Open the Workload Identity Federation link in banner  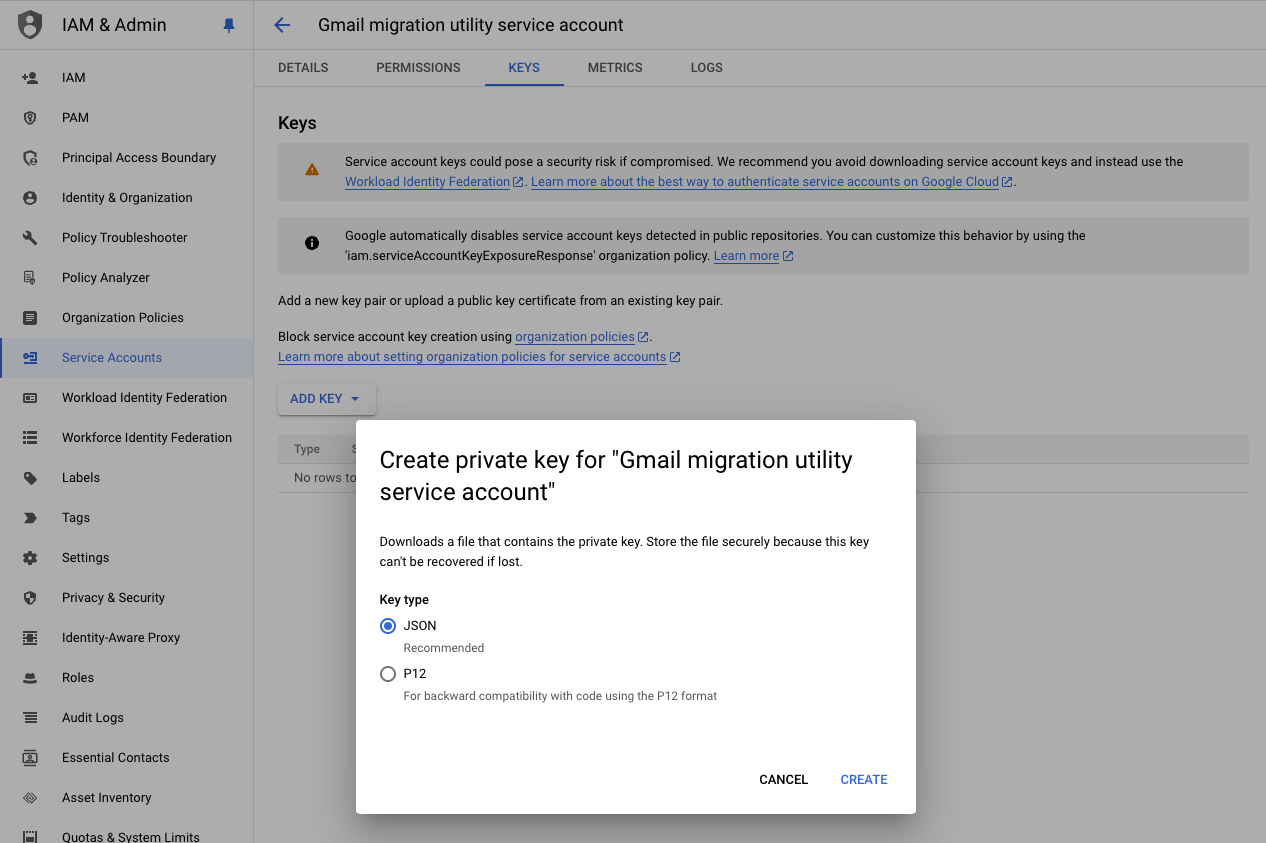pyautogui.click(x=434, y=182)
